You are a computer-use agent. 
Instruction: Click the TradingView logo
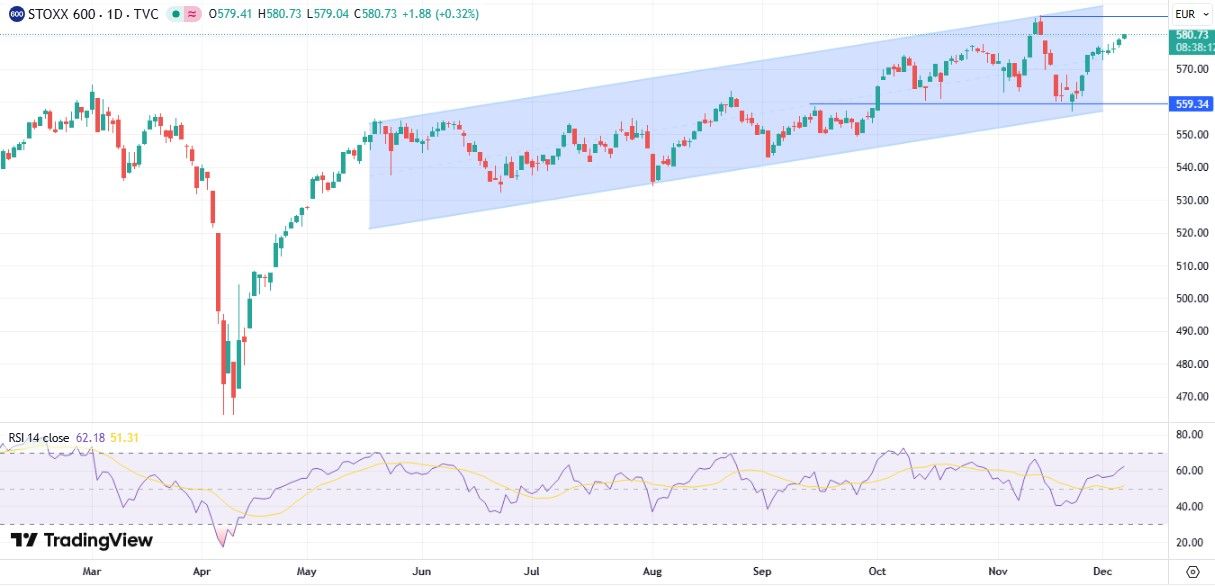coord(82,541)
